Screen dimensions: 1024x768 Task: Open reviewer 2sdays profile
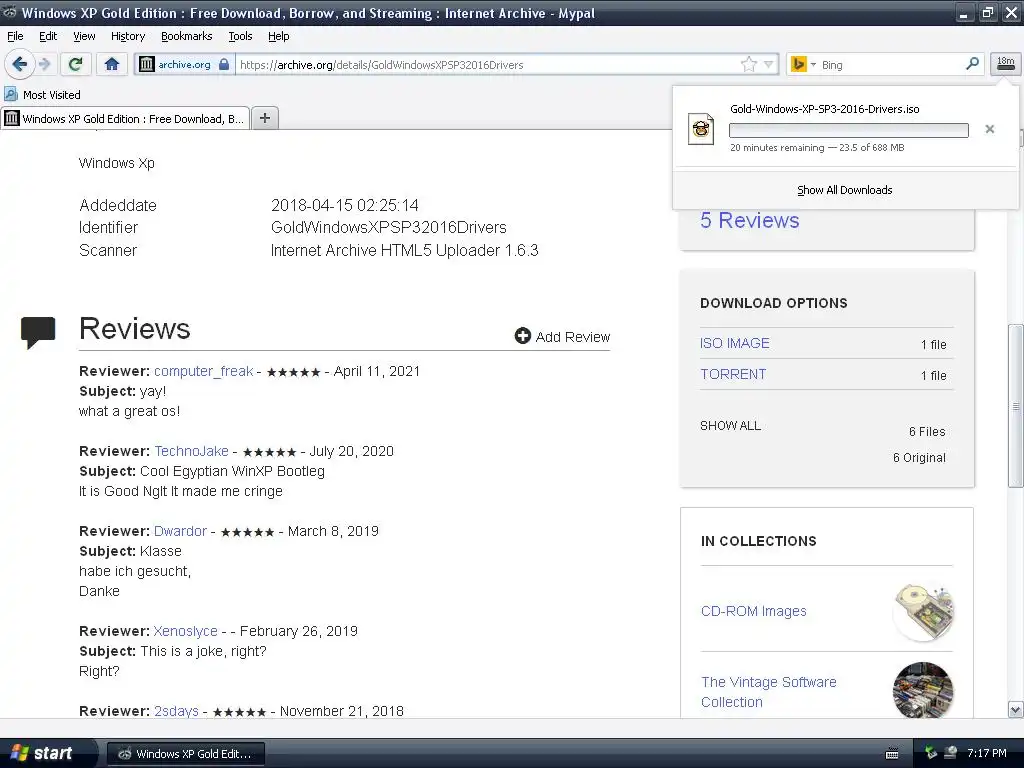(176, 711)
